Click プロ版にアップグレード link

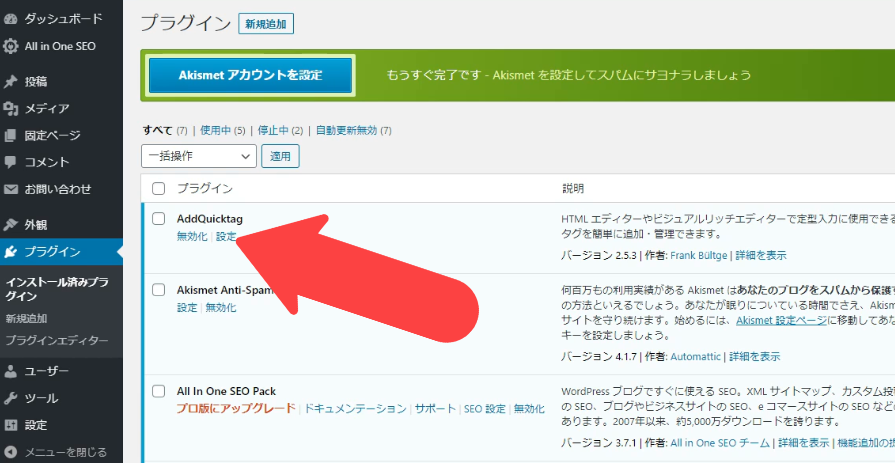(x=236, y=409)
